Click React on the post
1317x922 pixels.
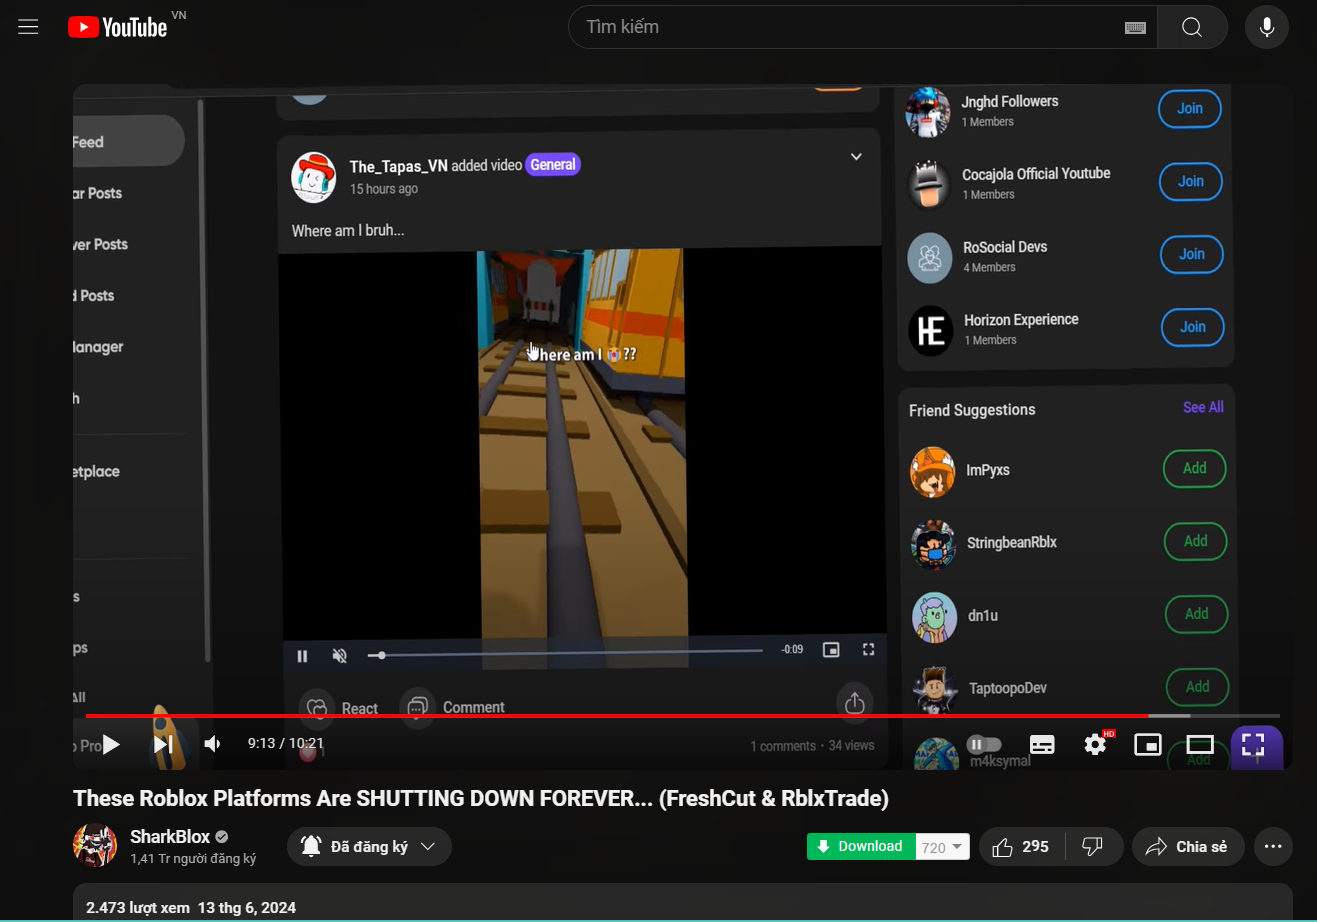(341, 707)
